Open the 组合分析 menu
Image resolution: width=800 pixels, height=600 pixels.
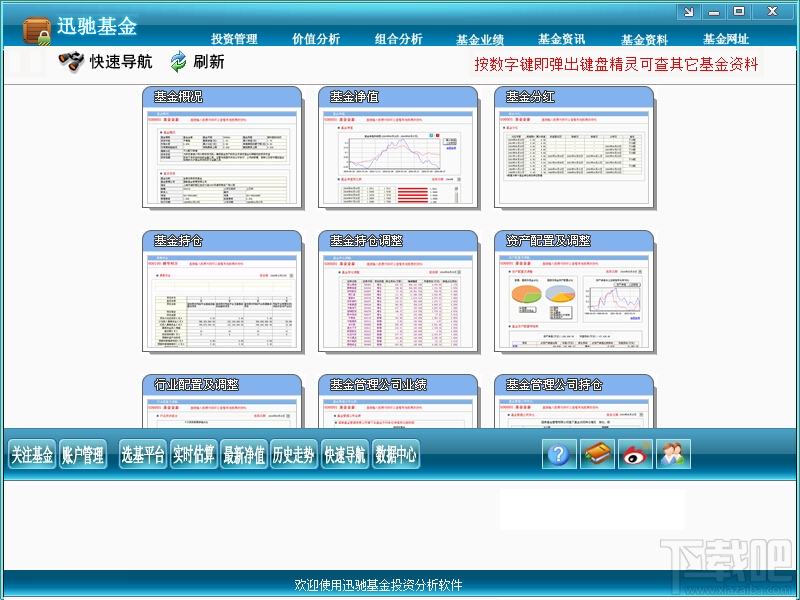(398, 39)
